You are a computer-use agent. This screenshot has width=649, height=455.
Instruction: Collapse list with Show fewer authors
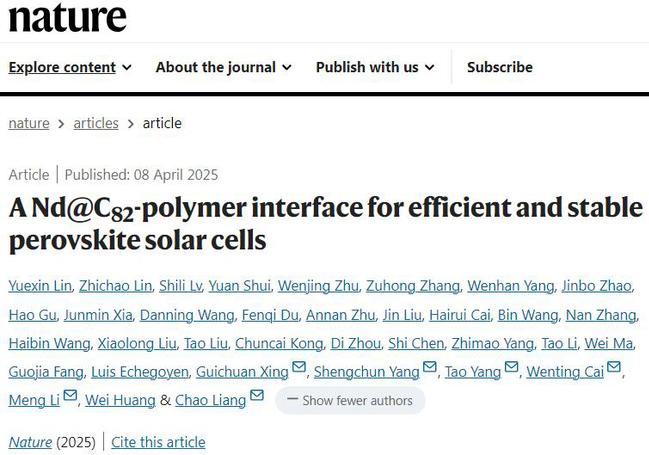point(350,400)
